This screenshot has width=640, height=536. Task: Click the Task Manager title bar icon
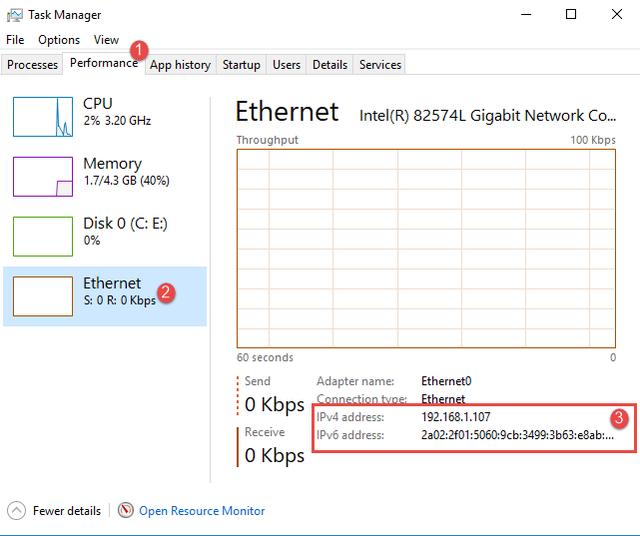coord(15,15)
